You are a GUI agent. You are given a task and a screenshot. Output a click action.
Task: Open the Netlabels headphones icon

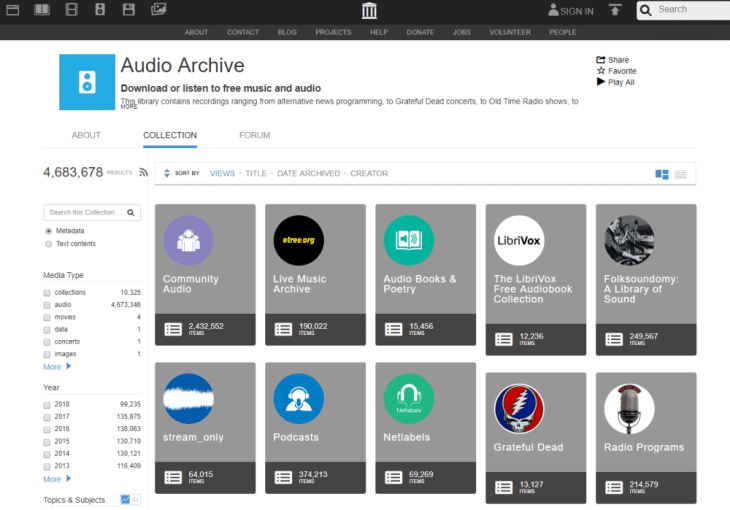click(x=409, y=399)
